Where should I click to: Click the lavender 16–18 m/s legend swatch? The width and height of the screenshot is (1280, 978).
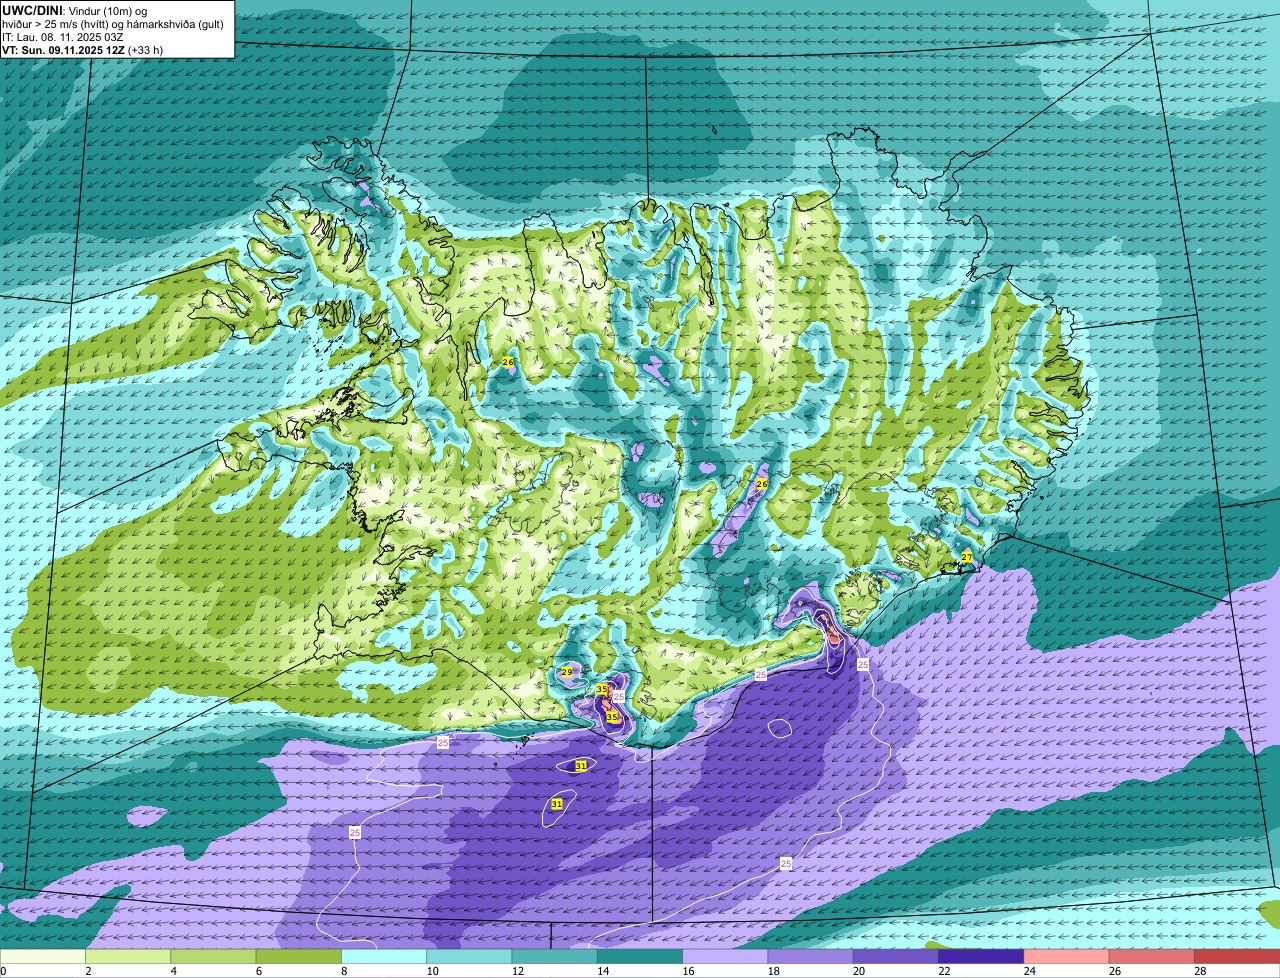click(725, 957)
